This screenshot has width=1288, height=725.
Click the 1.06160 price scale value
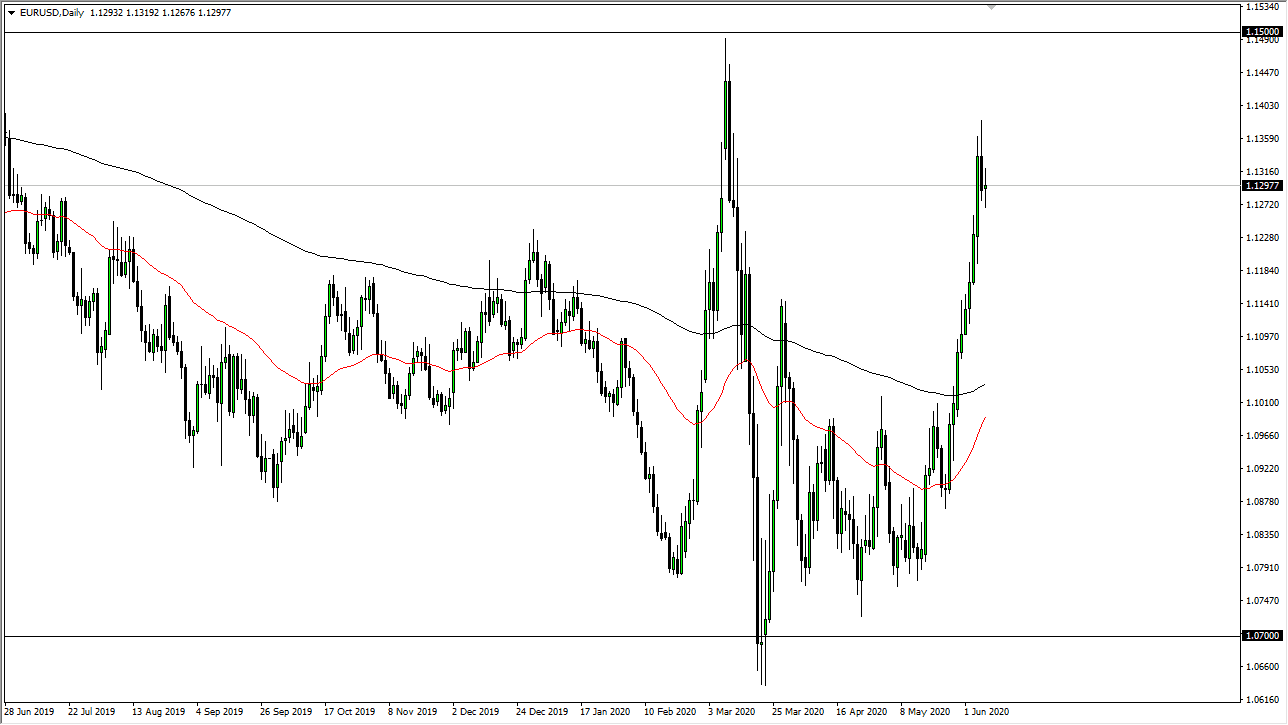click(x=1262, y=700)
